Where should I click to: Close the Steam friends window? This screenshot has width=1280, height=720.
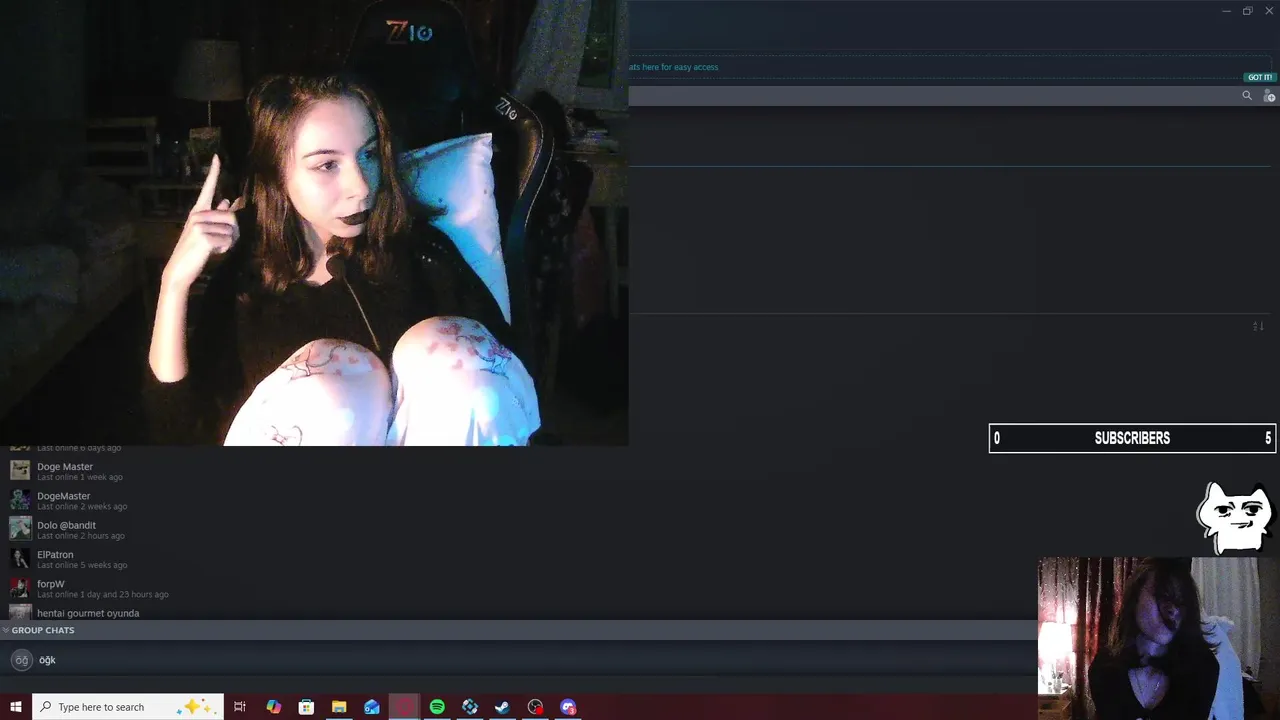pos(1269,11)
